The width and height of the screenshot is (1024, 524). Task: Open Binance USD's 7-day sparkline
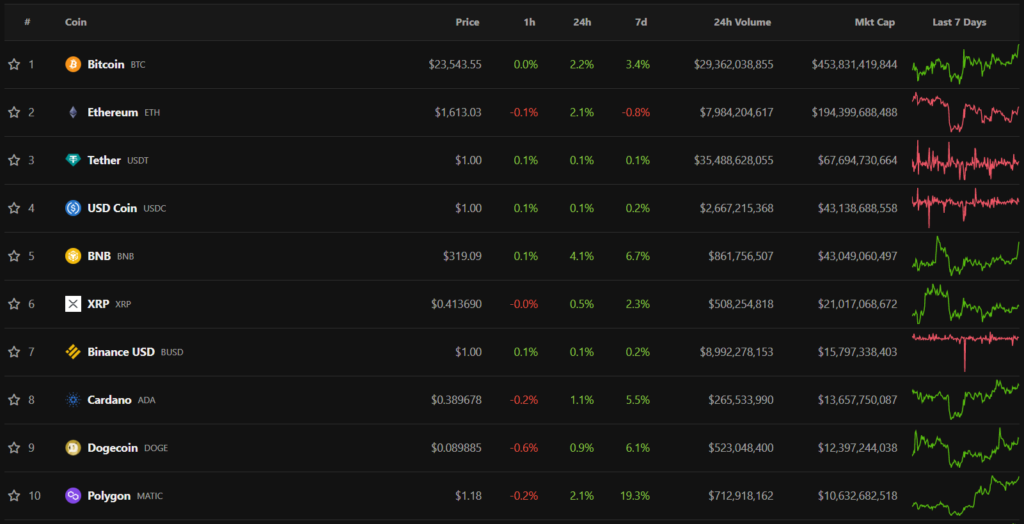(x=966, y=352)
